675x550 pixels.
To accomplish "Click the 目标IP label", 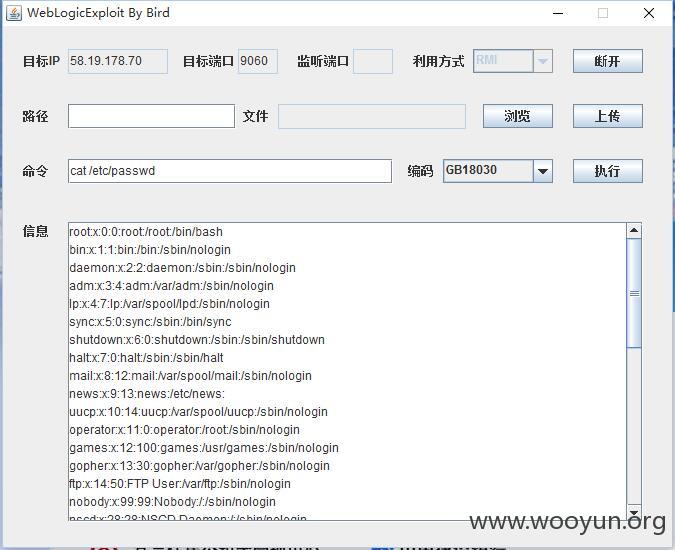I will (x=41, y=61).
